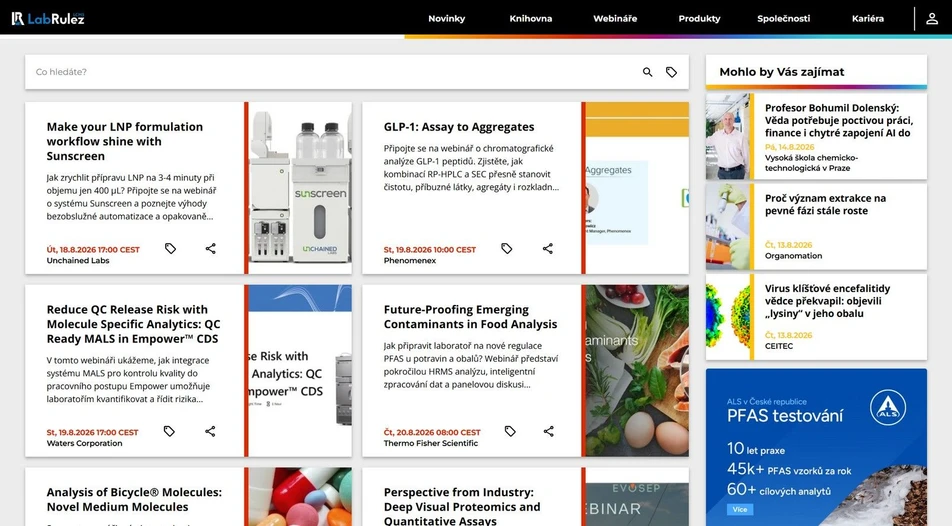Share the Sunscreen LNP webinar card
952x526 pixels.
(x=210, y=248)
